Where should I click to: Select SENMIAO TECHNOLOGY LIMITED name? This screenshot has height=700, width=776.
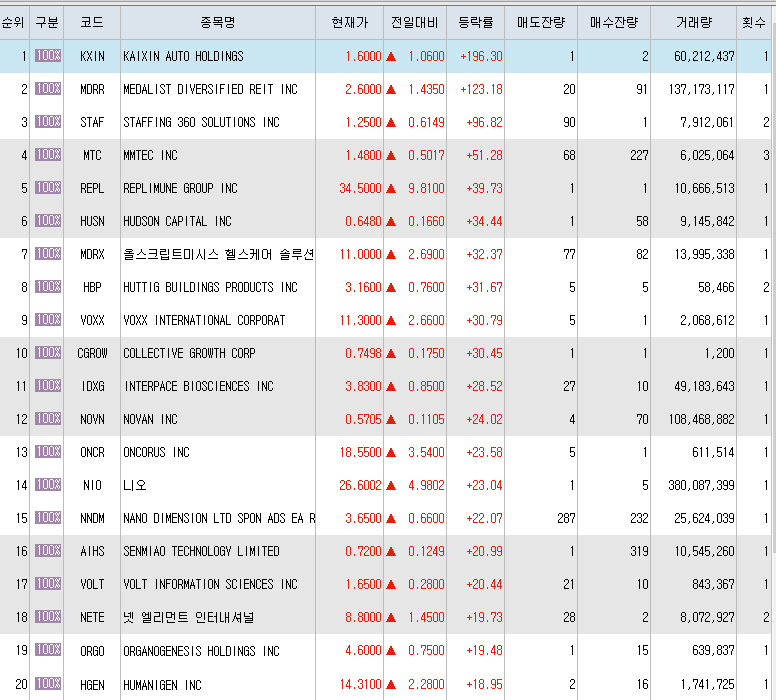(201, 551)
